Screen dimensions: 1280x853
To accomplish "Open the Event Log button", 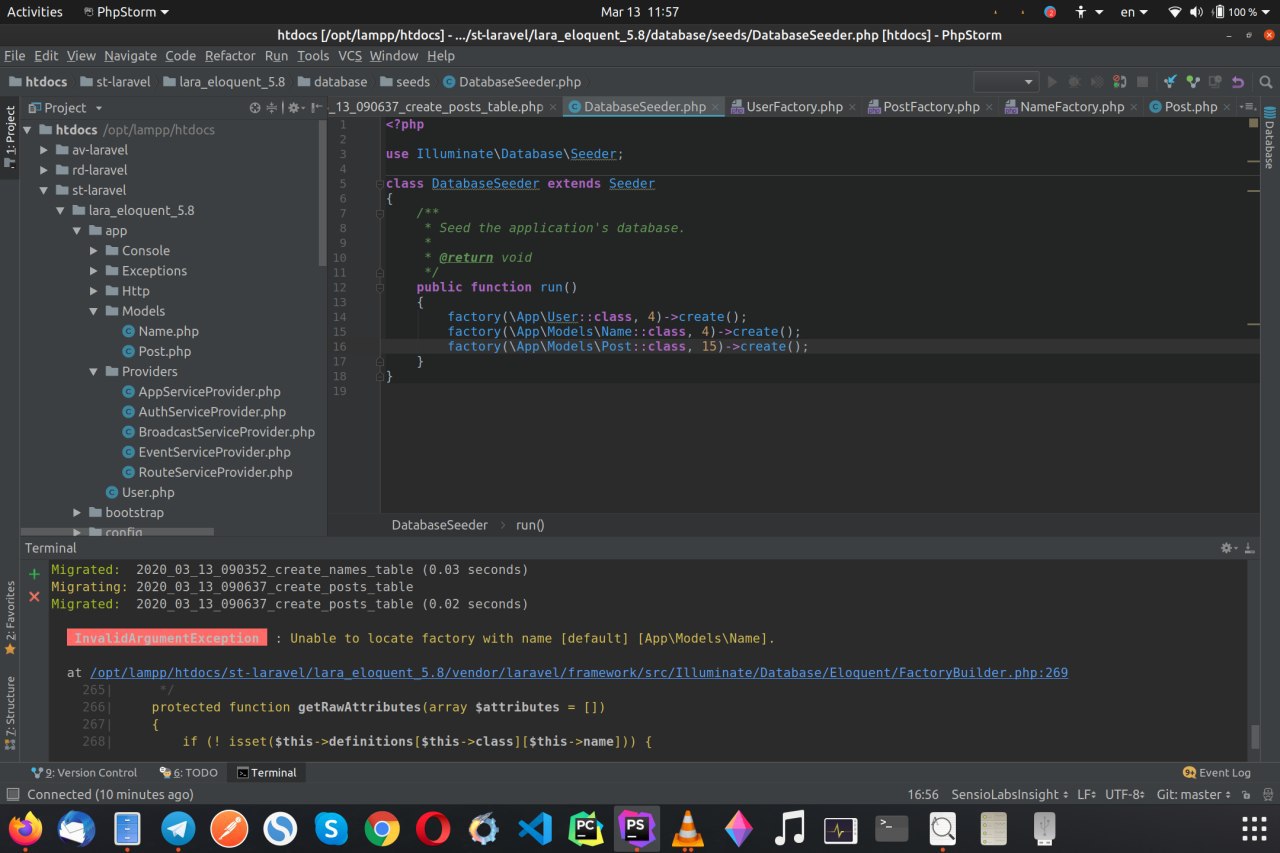I will point(1217,772).
